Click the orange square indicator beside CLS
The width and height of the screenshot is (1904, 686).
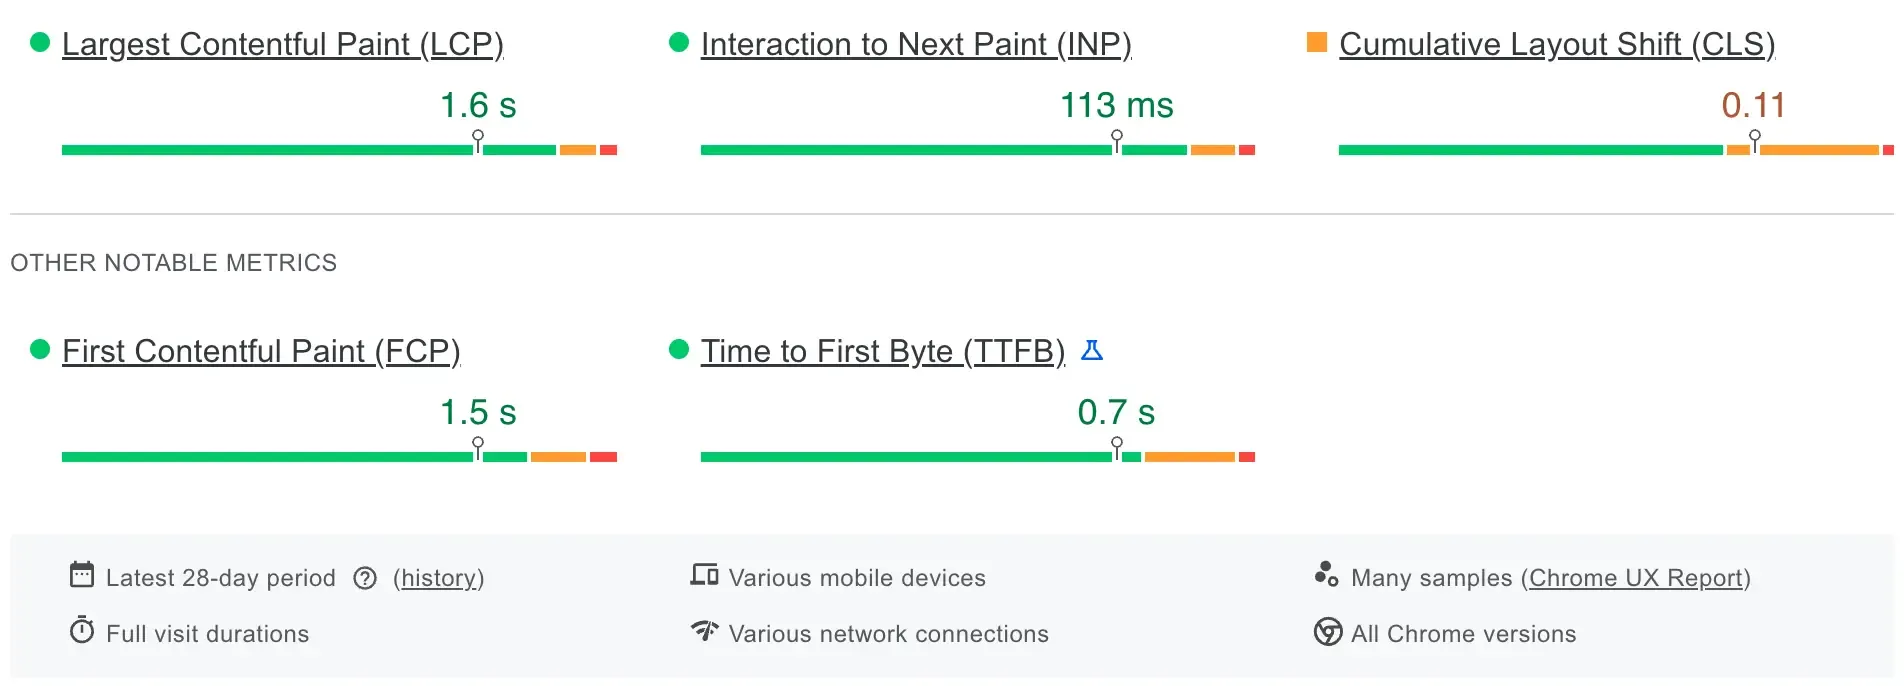(1317, 41)
